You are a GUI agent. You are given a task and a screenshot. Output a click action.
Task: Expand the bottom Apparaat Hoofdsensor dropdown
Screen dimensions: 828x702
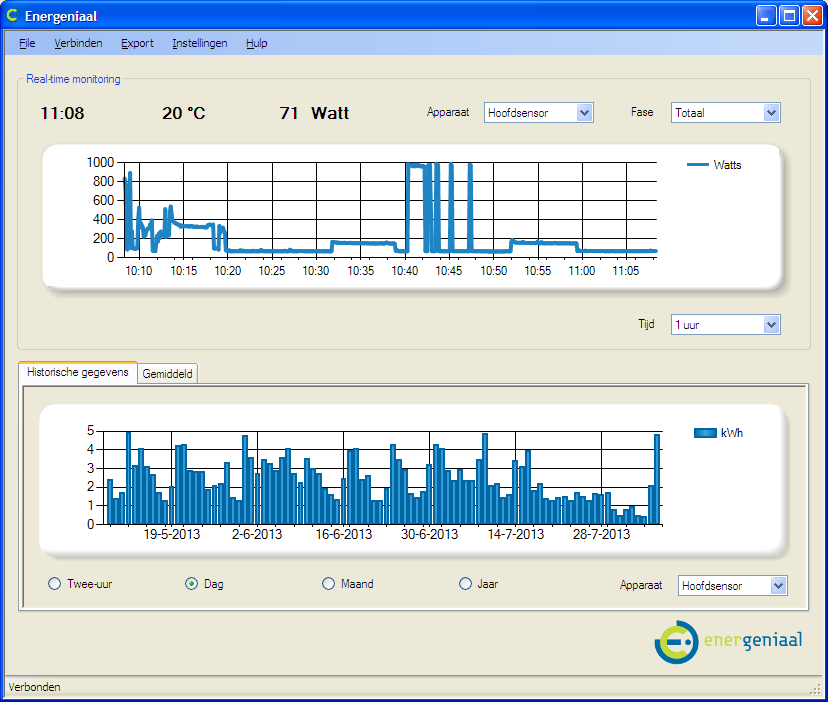pyautogui.click(x=778, y=585)
